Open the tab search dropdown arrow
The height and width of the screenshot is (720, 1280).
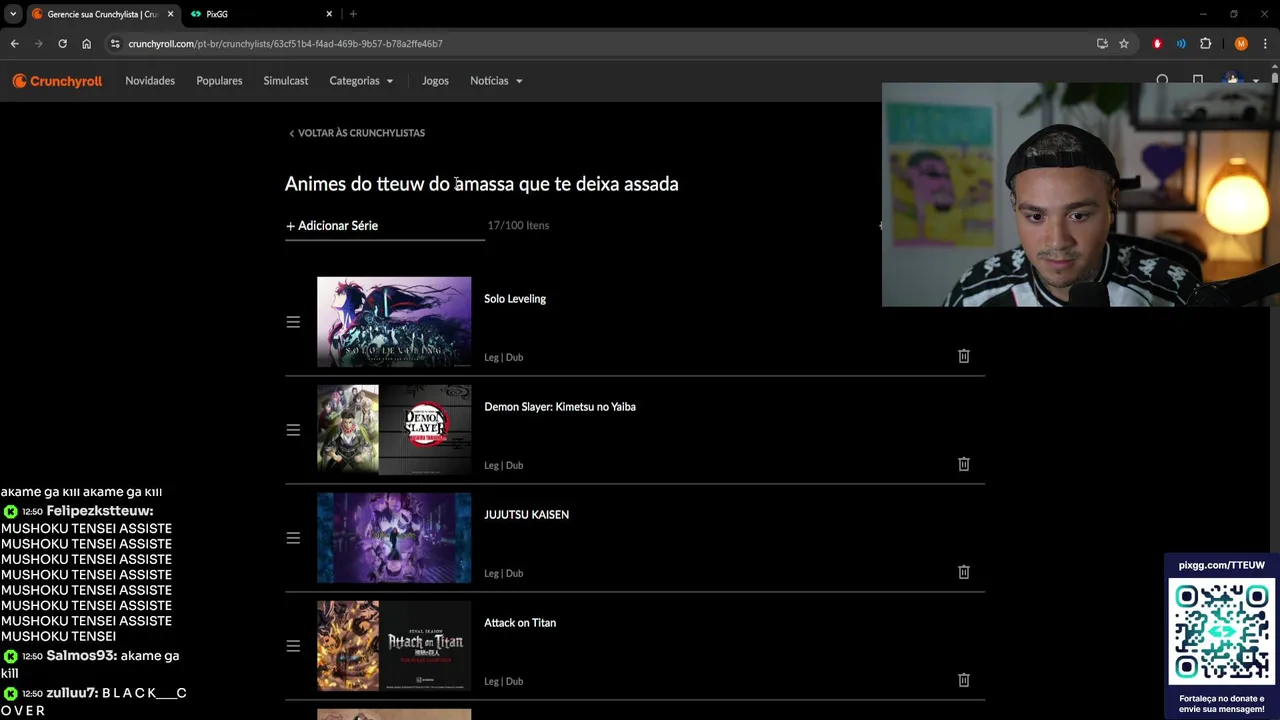[x=13, y=14]
